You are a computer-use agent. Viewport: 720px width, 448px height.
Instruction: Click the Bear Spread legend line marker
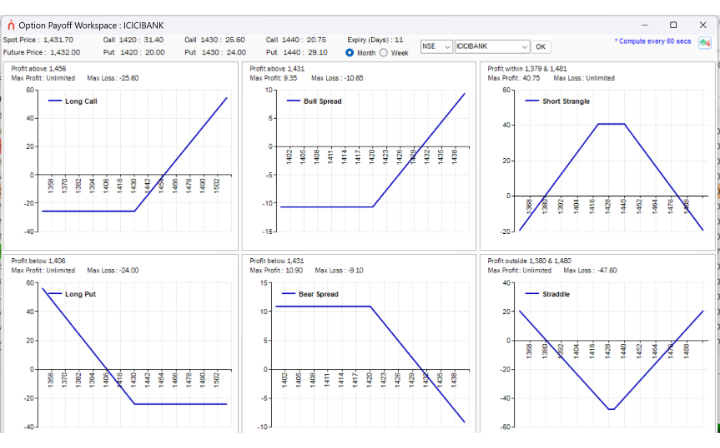coord(288,294)
